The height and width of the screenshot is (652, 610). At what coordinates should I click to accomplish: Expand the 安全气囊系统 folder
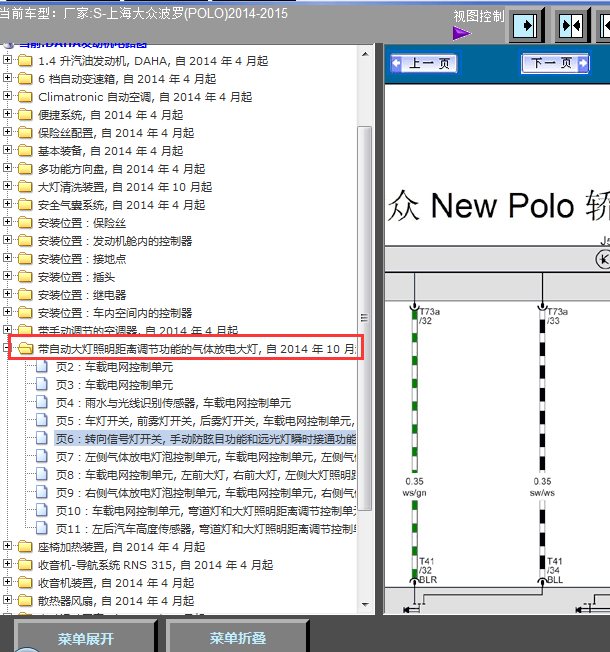click(x=7, y=204)
